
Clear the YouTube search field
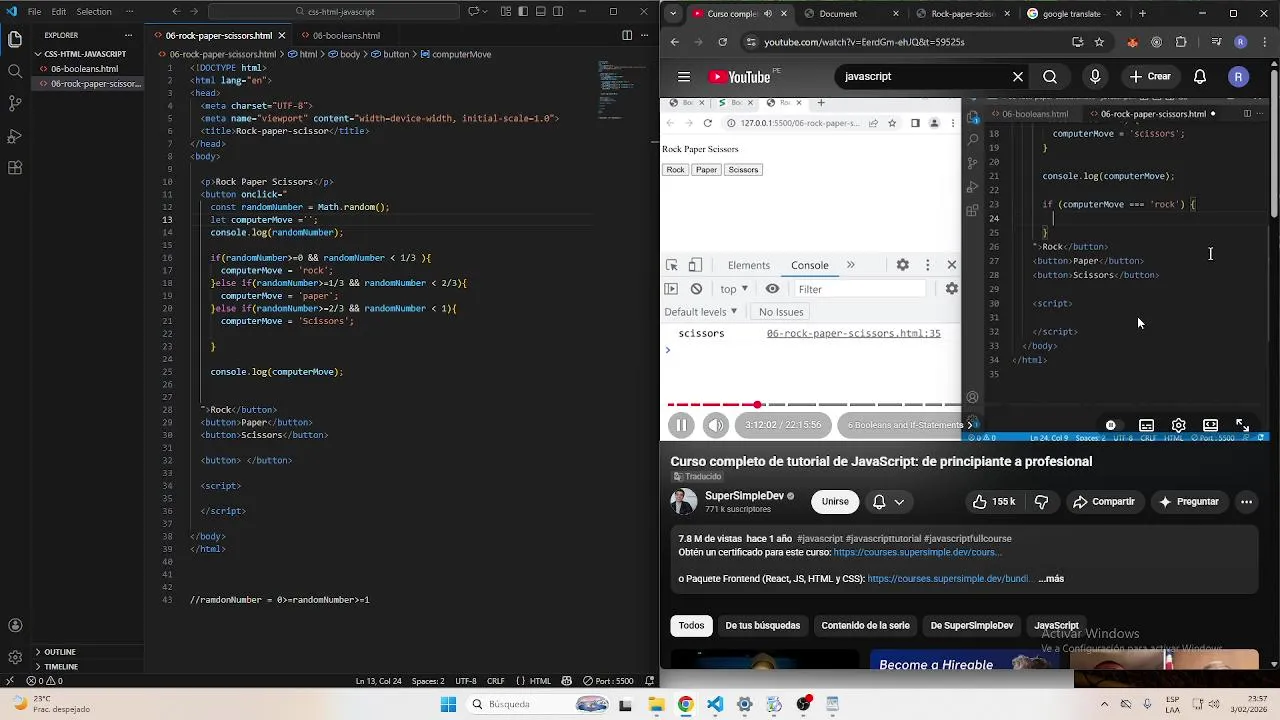(1018, 77)
